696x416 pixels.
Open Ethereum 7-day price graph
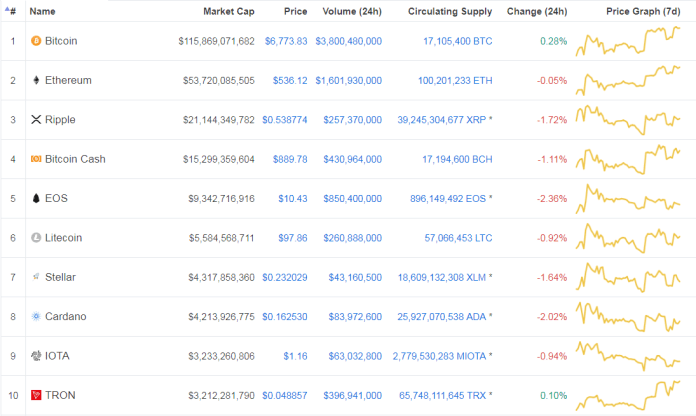coord(628,80)
